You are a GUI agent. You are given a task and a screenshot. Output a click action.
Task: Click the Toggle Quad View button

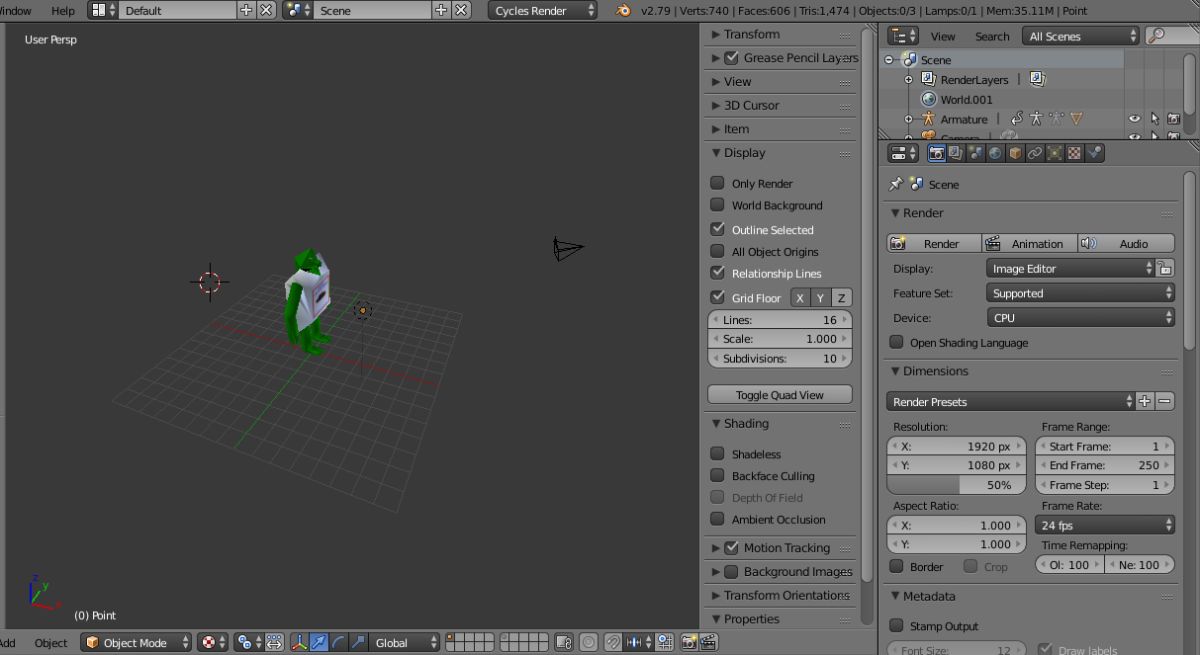click(x=780, y=394)
